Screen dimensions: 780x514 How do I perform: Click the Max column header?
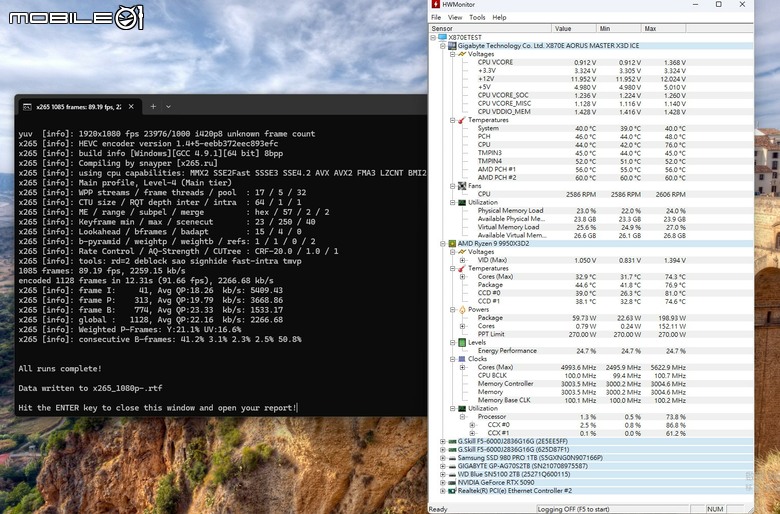pos(663,29)
